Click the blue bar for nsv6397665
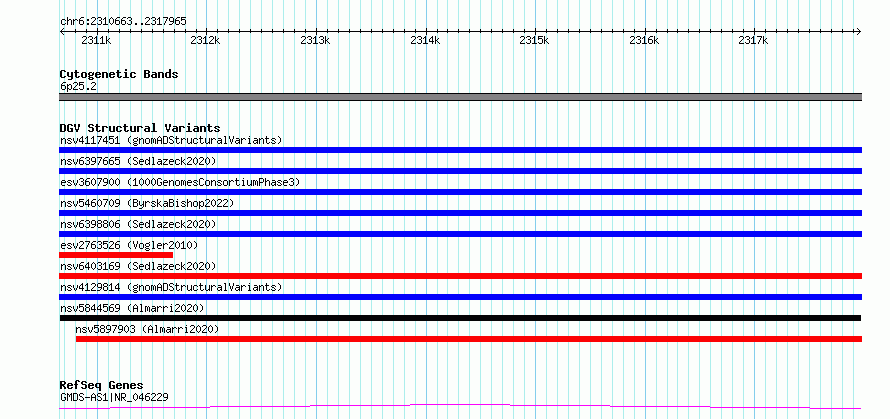 coord(460,171)
